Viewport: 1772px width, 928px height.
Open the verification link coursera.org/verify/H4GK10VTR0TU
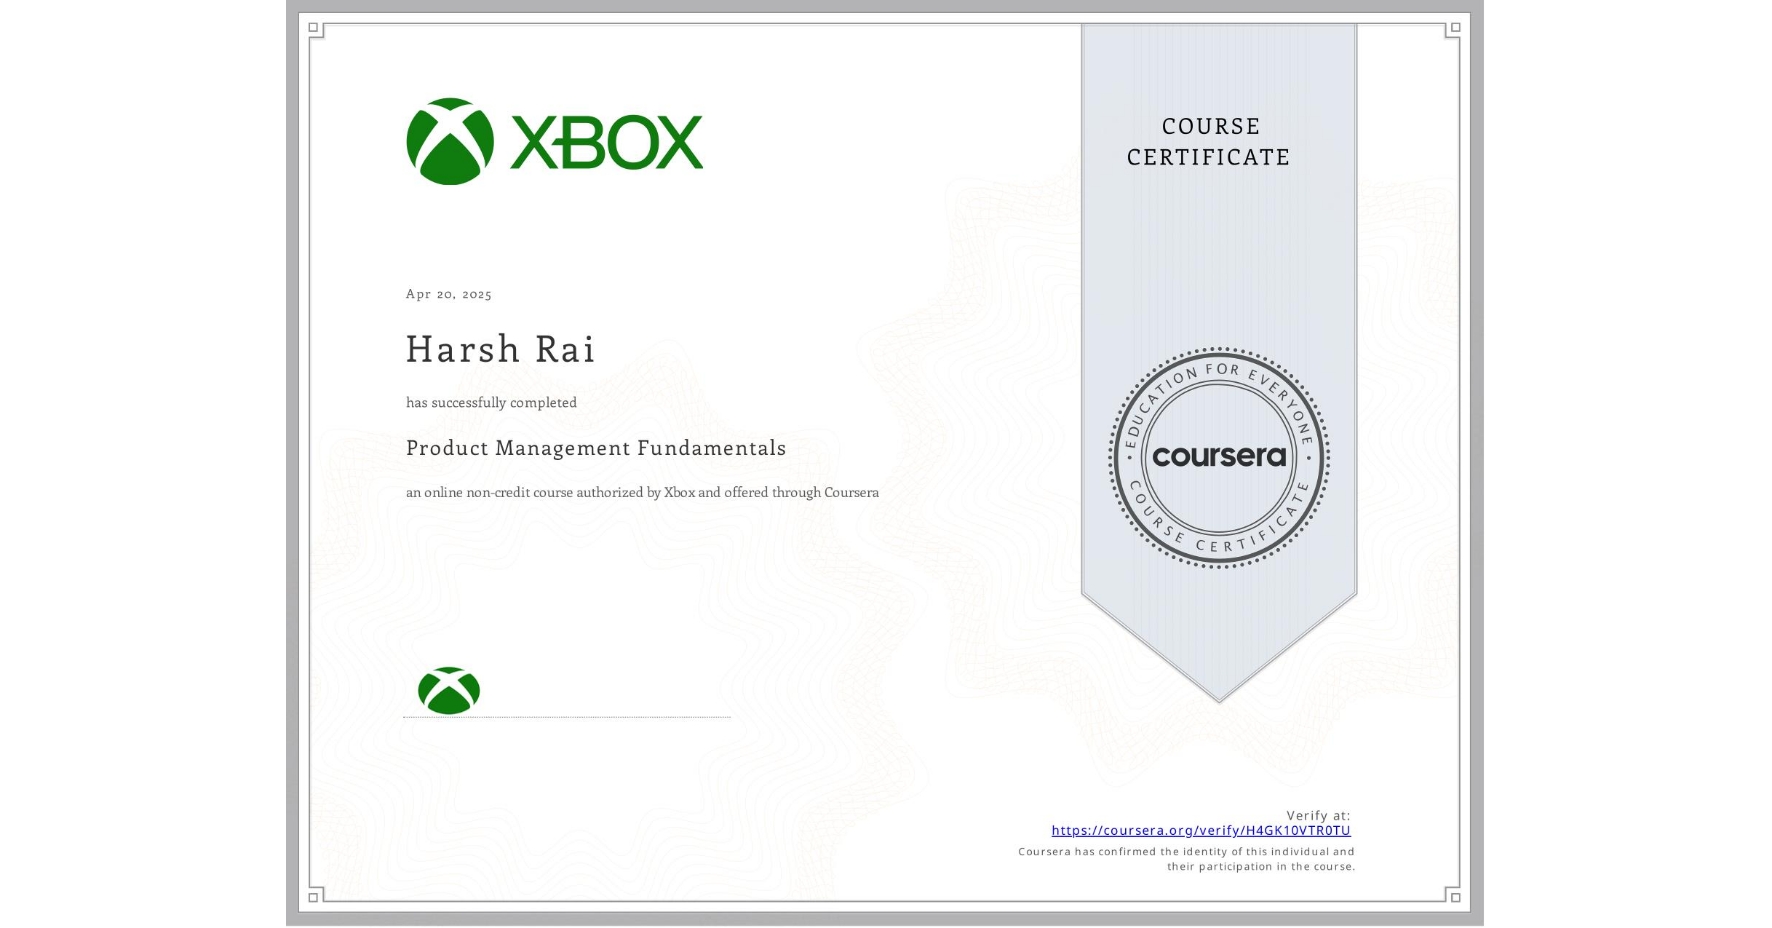point(1201,831)
